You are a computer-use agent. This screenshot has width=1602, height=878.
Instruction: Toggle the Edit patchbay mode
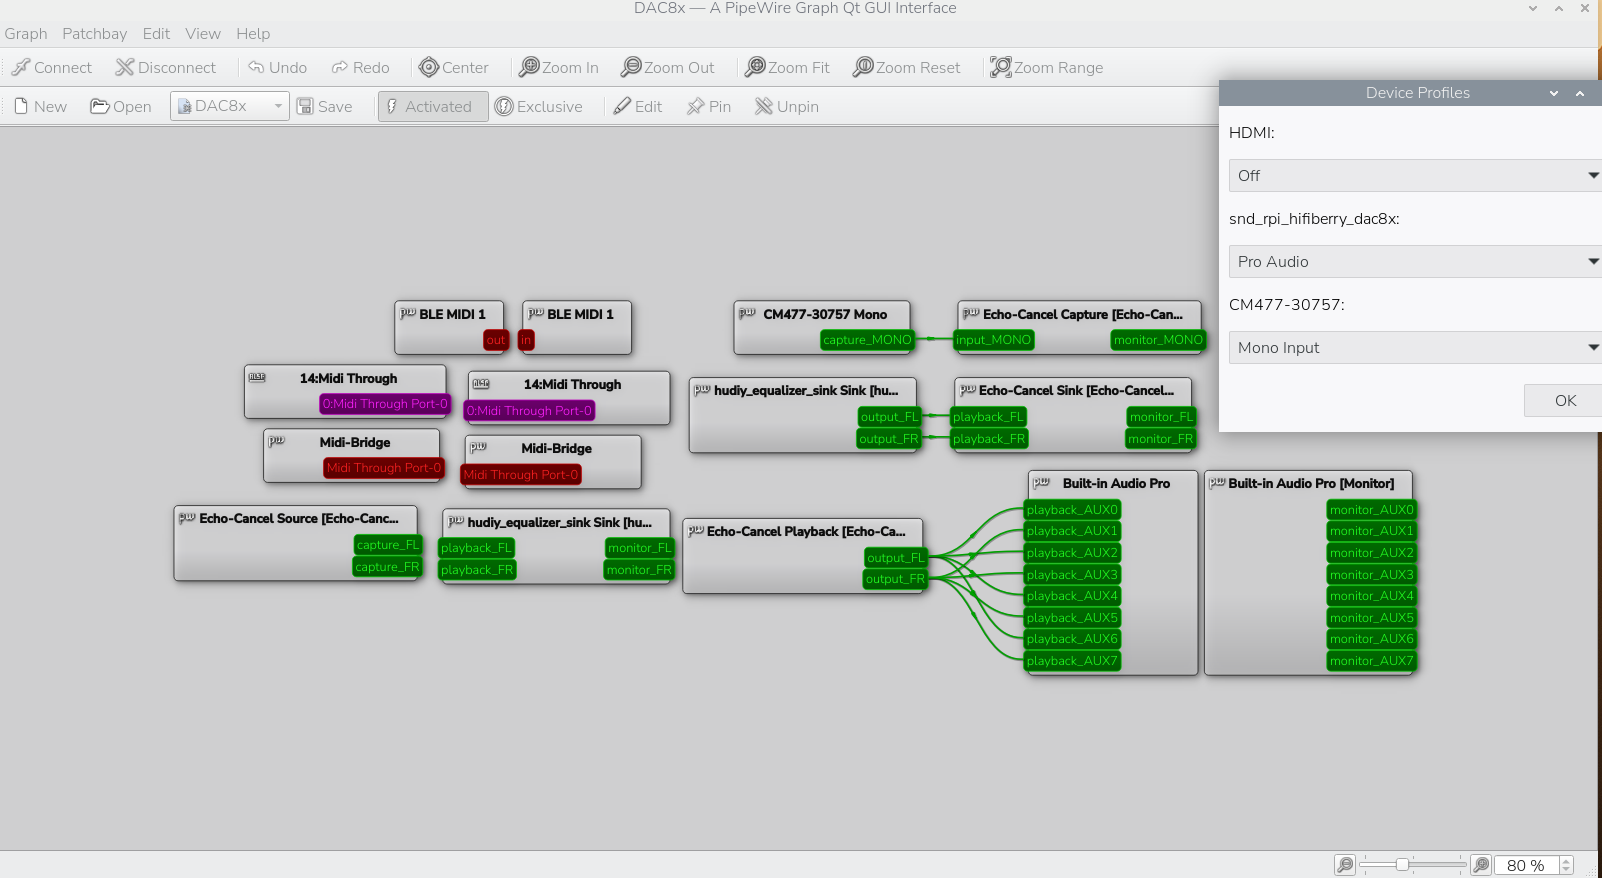pos(637,107)
